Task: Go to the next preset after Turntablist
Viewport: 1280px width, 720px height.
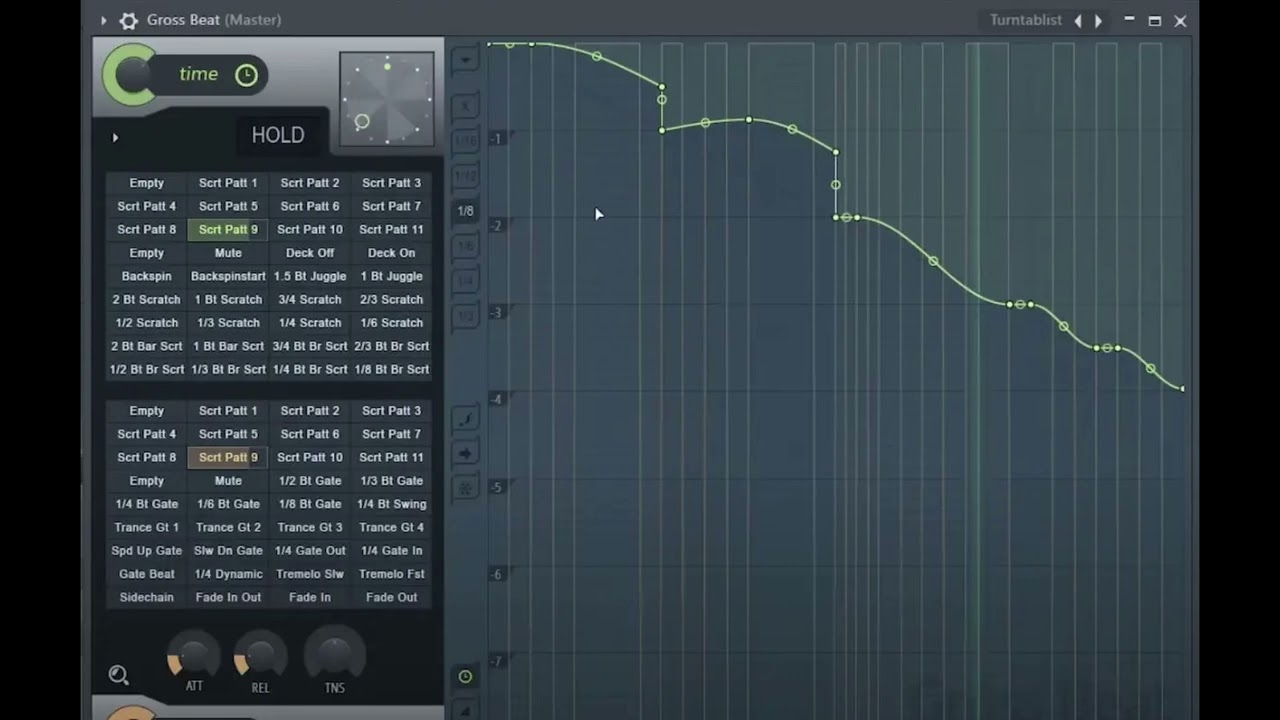Action: click(1098, 20)
